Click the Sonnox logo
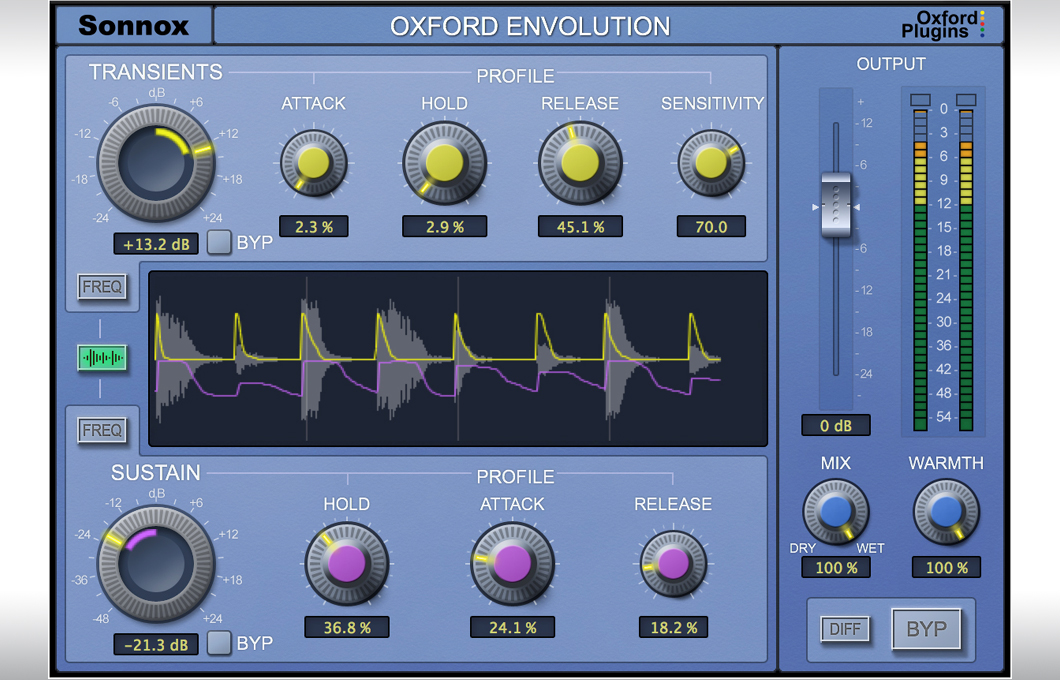The image size is (1060, 680). 133,26
